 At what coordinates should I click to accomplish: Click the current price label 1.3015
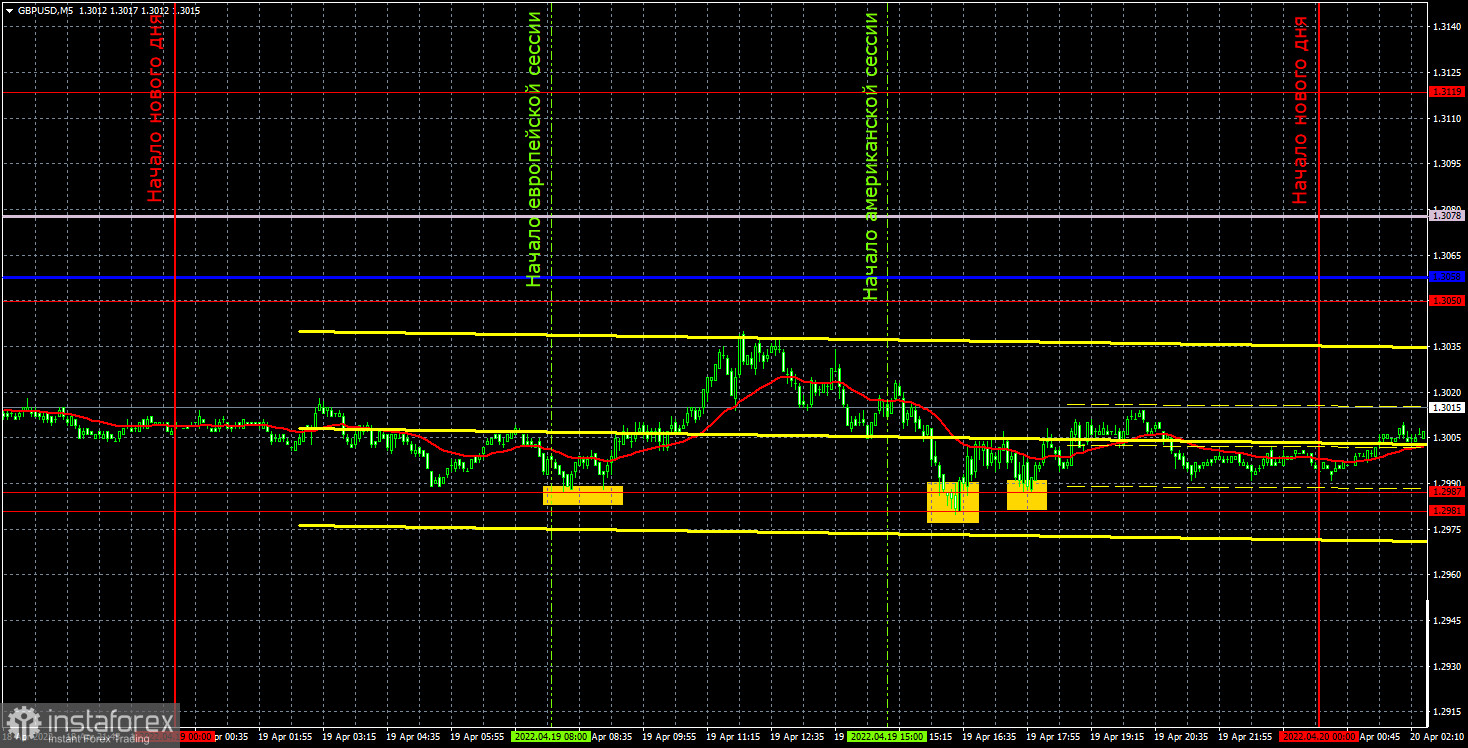[x=1447, y=407]
